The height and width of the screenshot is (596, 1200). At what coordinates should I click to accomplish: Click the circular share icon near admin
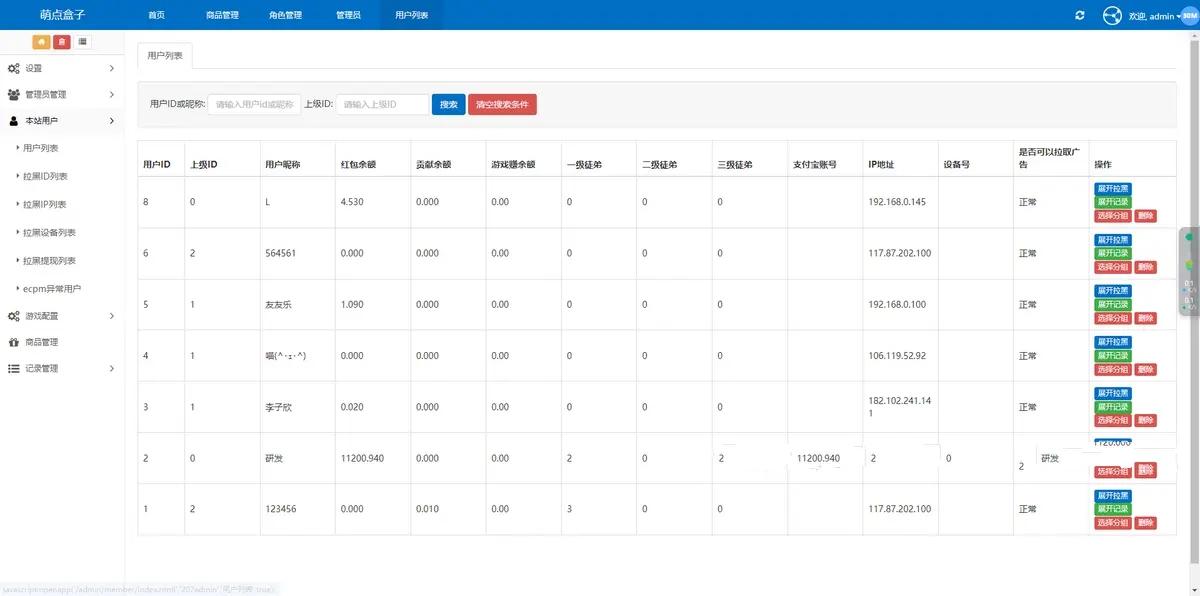click(1112, 16)
